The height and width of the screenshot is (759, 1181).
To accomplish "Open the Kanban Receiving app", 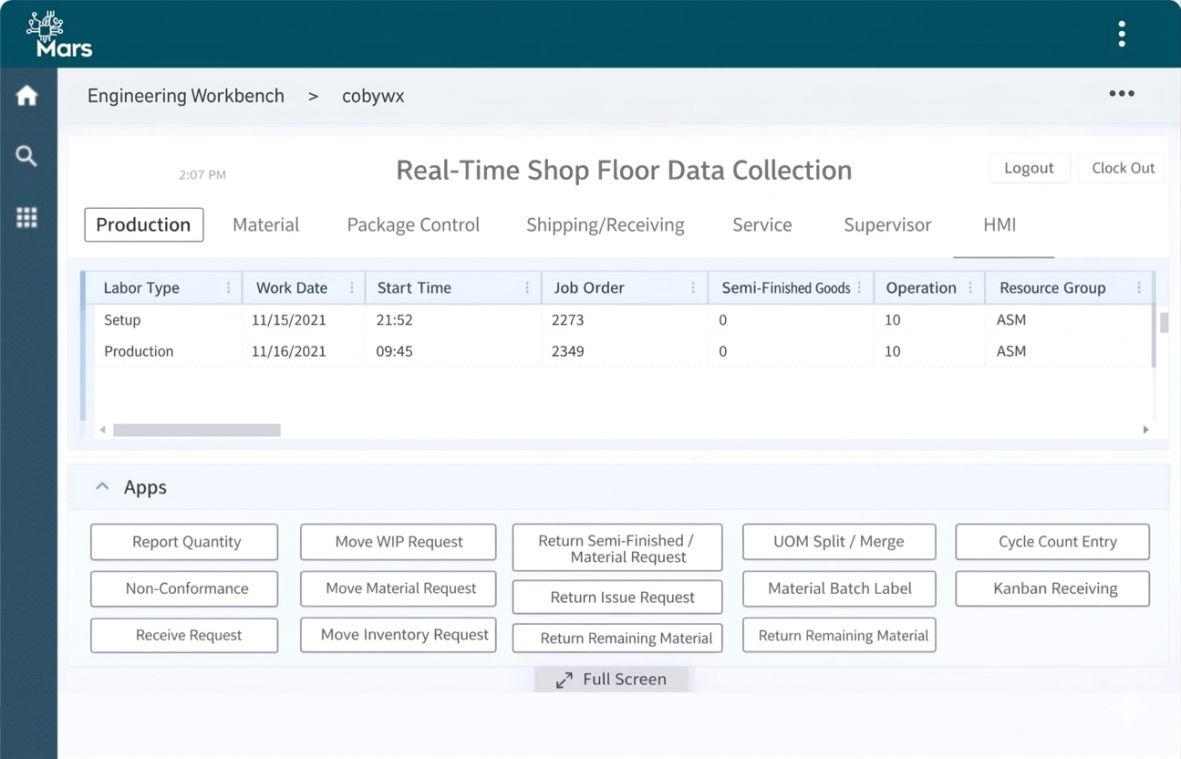I will (1053, 589).
